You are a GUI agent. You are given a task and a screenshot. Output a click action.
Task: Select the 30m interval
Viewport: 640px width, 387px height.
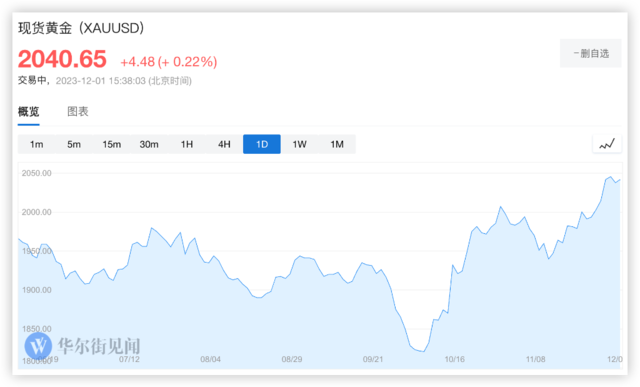click(149, 144)
